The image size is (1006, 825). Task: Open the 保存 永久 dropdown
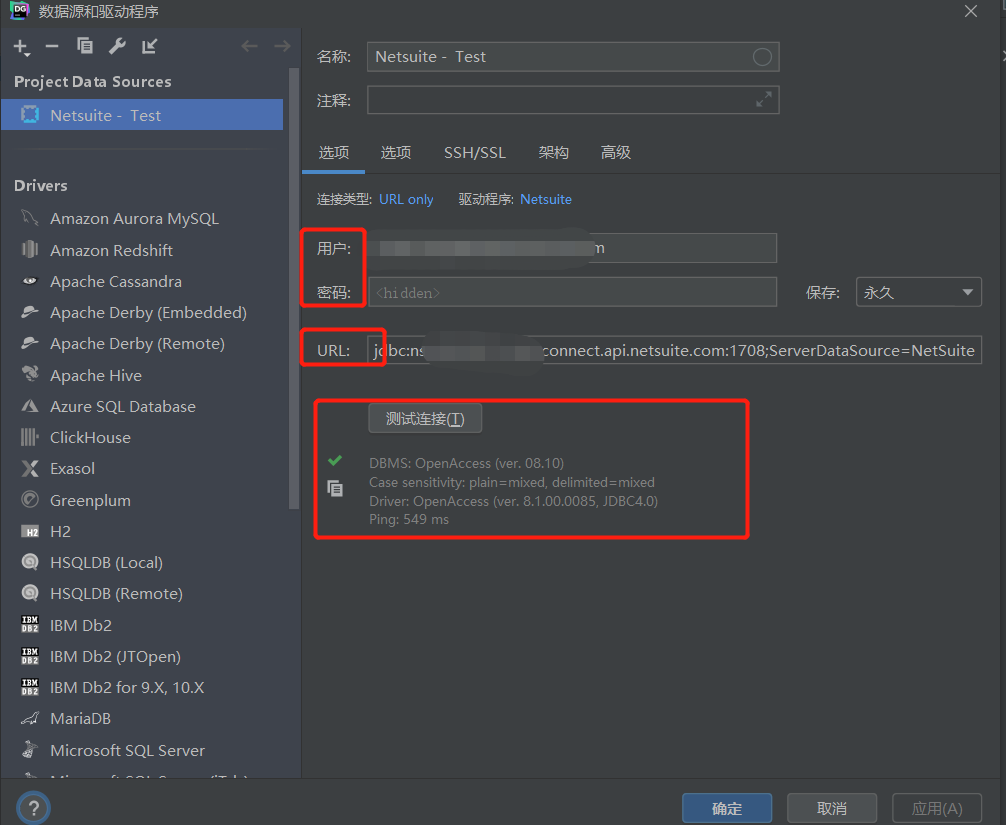[x=918, y=293]
